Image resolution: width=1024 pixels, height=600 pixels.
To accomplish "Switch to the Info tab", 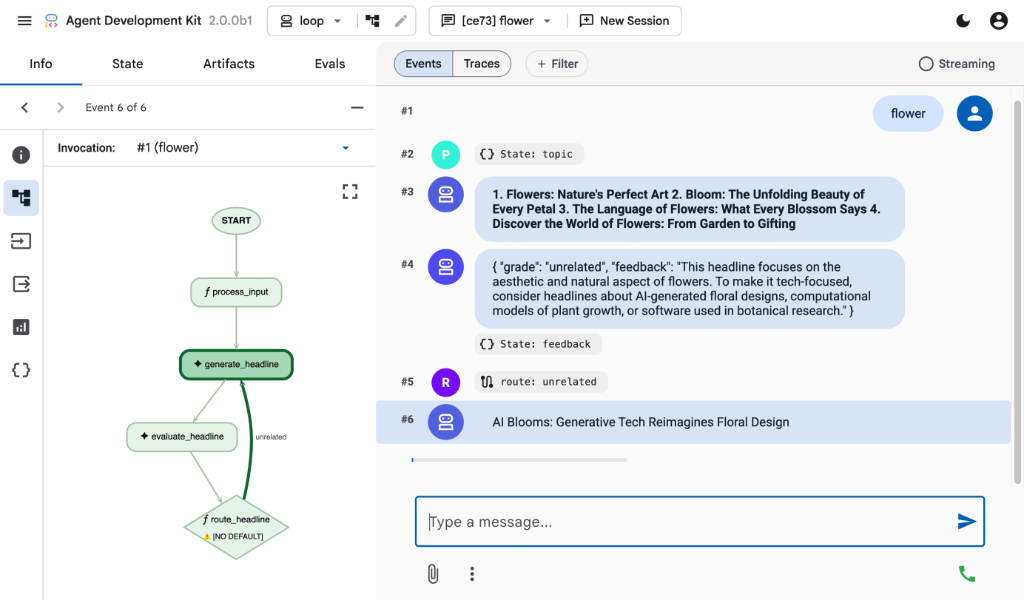I will pyautogui.click(x=40, y=64).
